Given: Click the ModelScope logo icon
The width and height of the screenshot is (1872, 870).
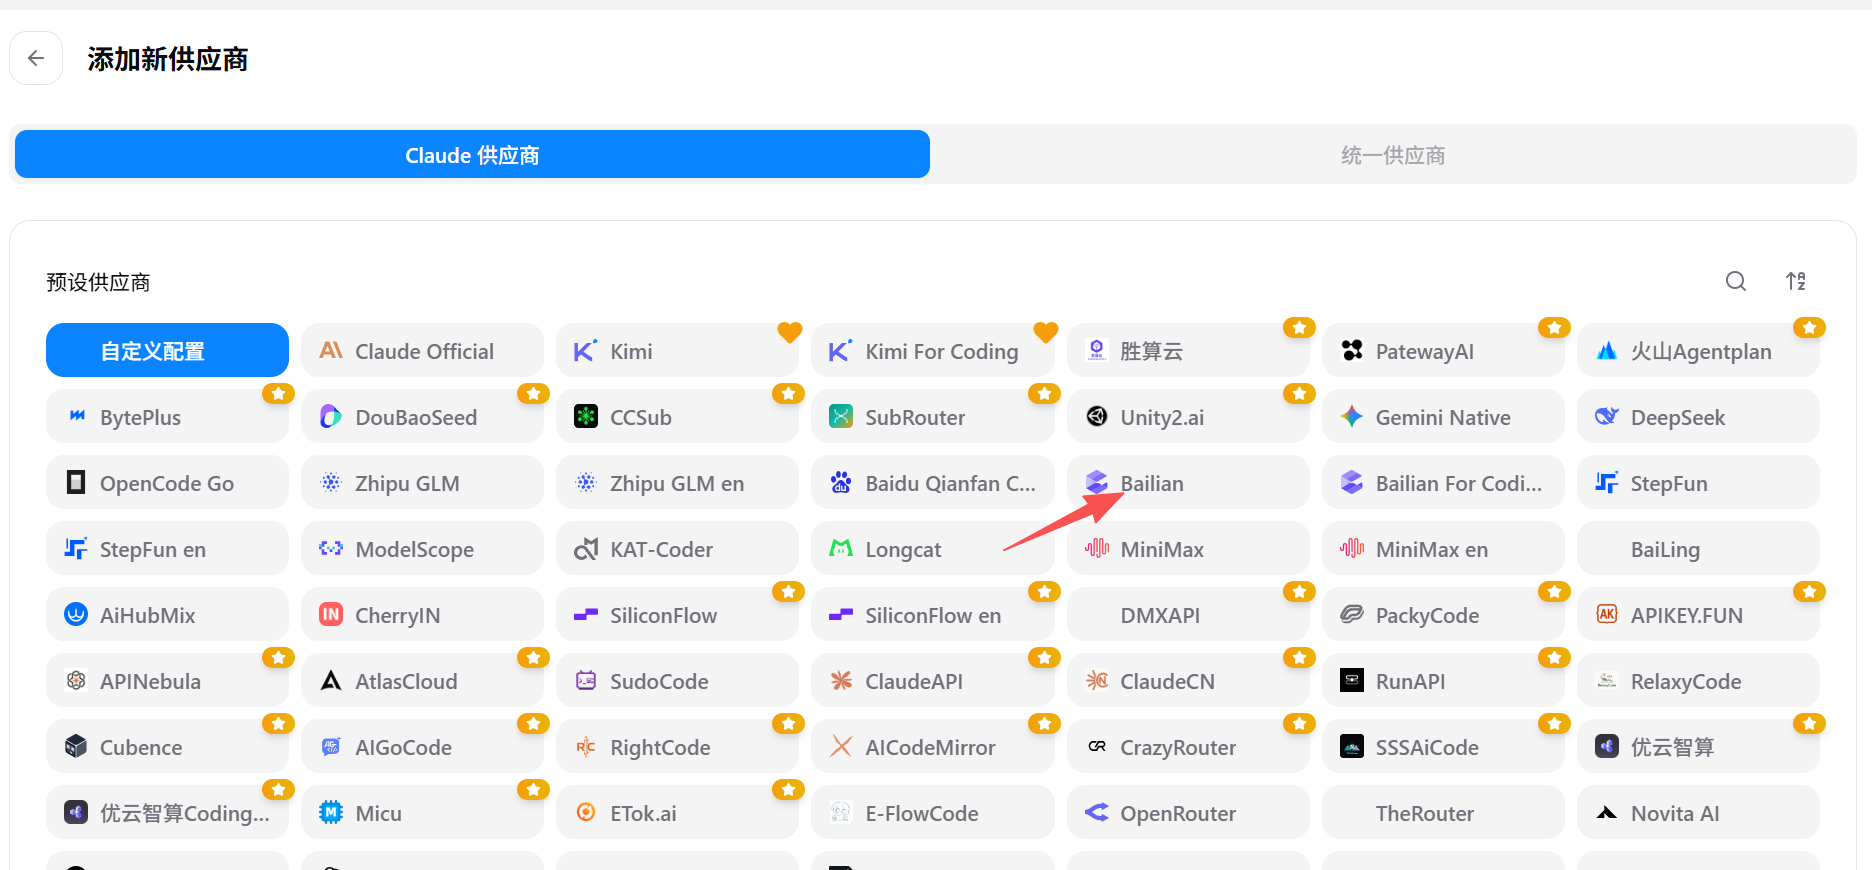Looking at the screenshot, I should point(331,548).
